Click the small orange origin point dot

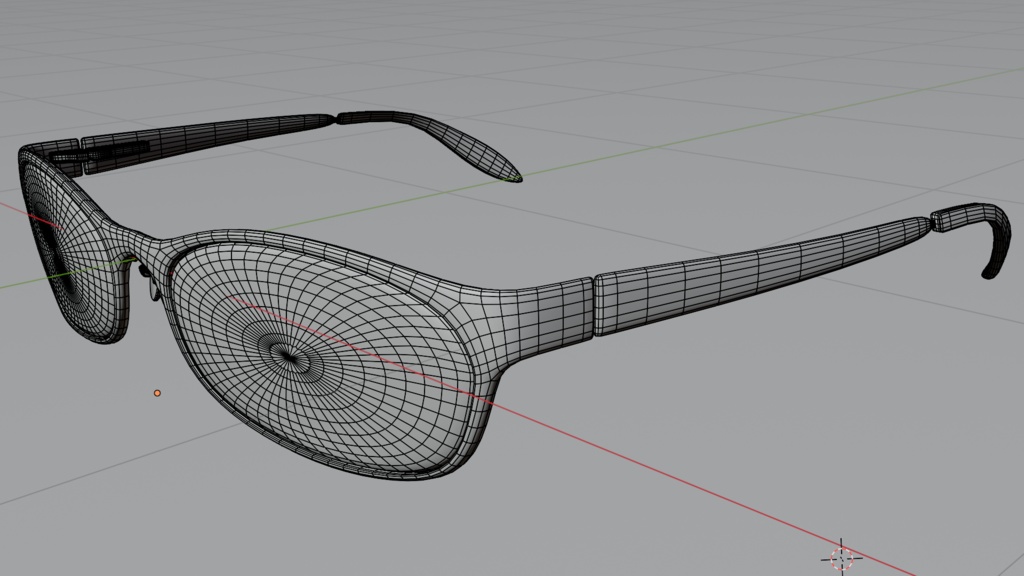coord(157,393)
